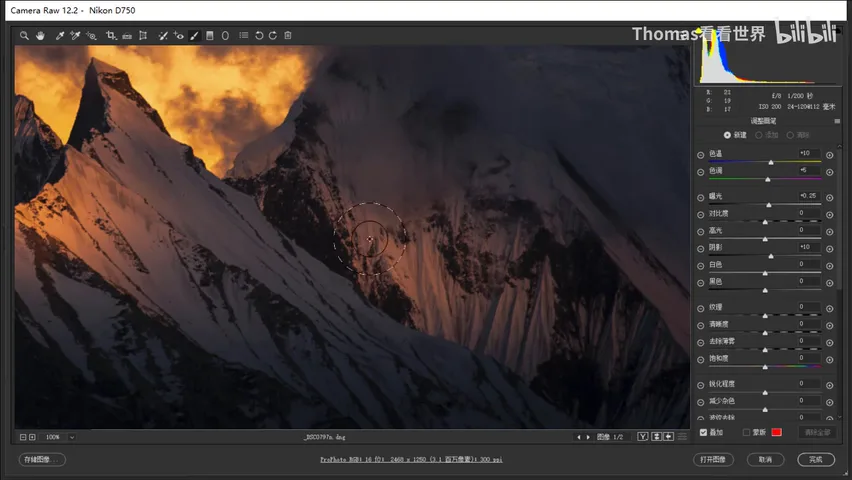Select the Color Sampler tool

[75, 35]
